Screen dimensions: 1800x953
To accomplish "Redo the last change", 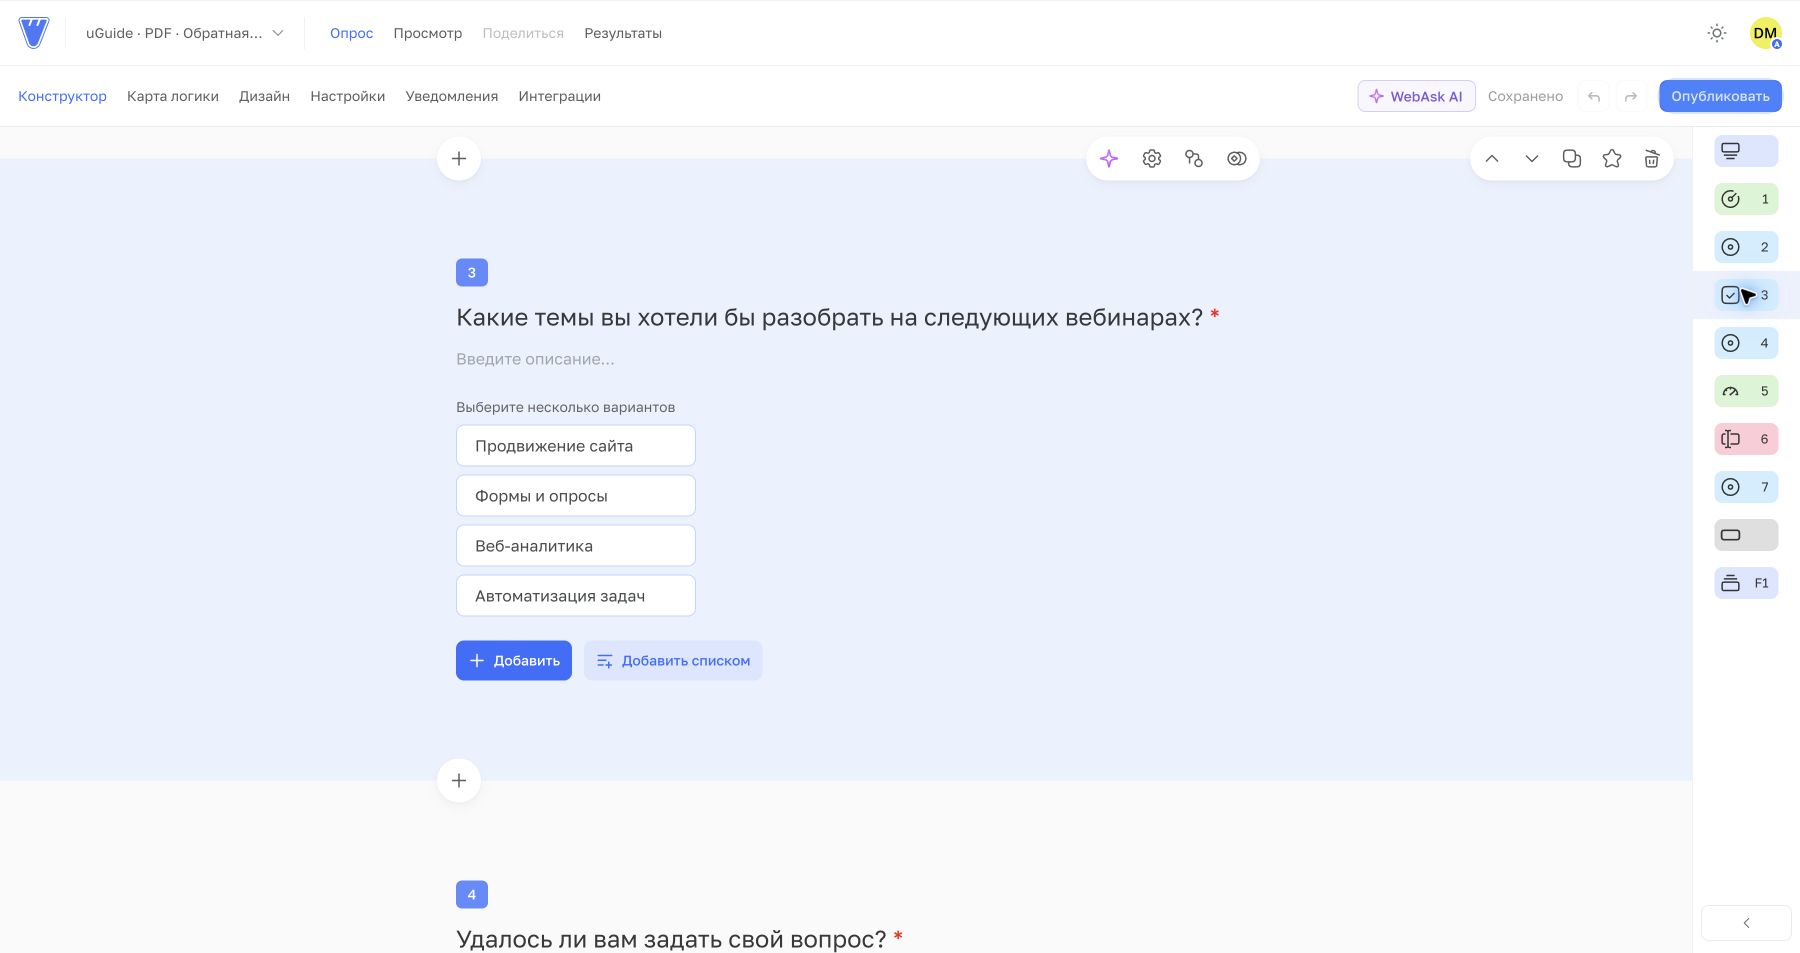I will click(1631, 97).
